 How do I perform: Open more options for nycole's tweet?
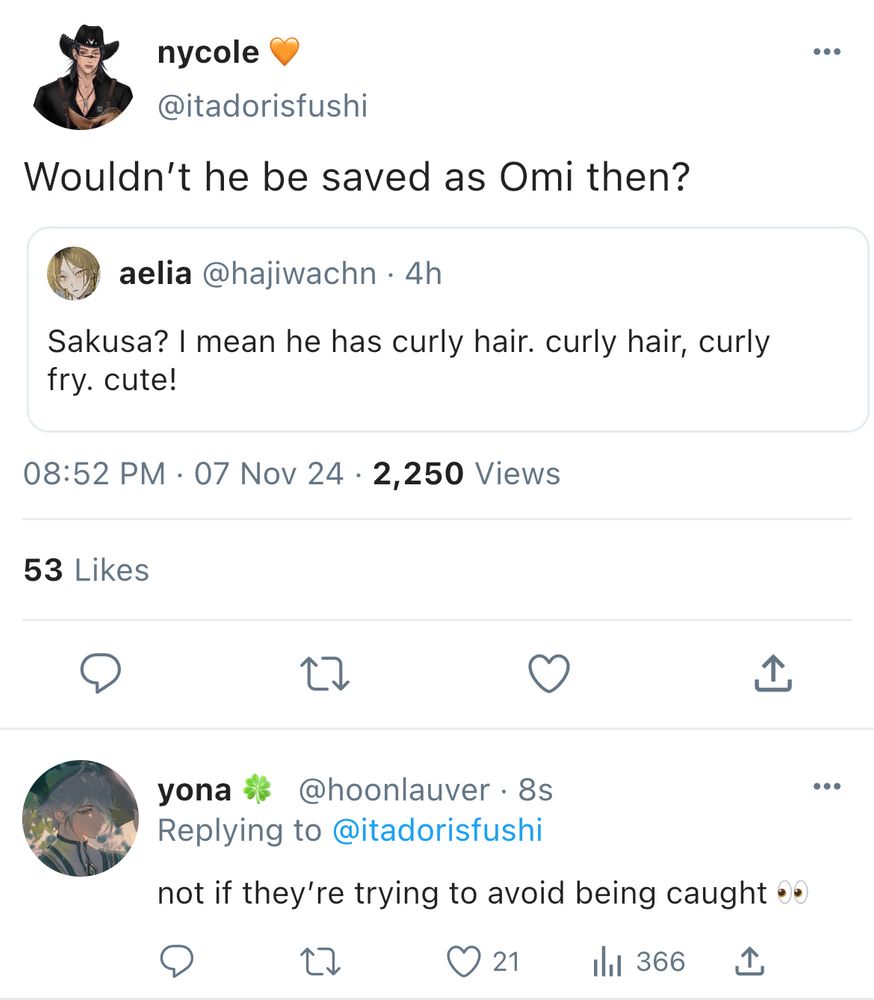click(x=826, y=53)
